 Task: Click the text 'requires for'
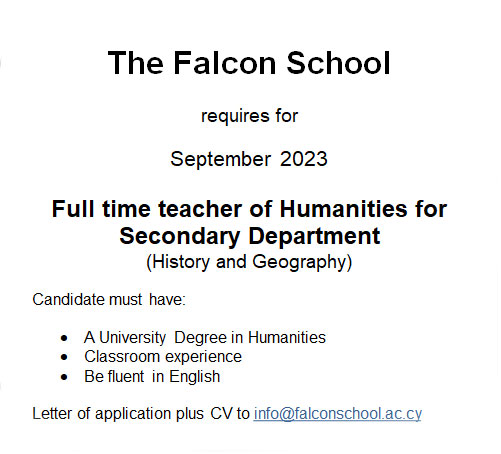click(x=249, y=116)
